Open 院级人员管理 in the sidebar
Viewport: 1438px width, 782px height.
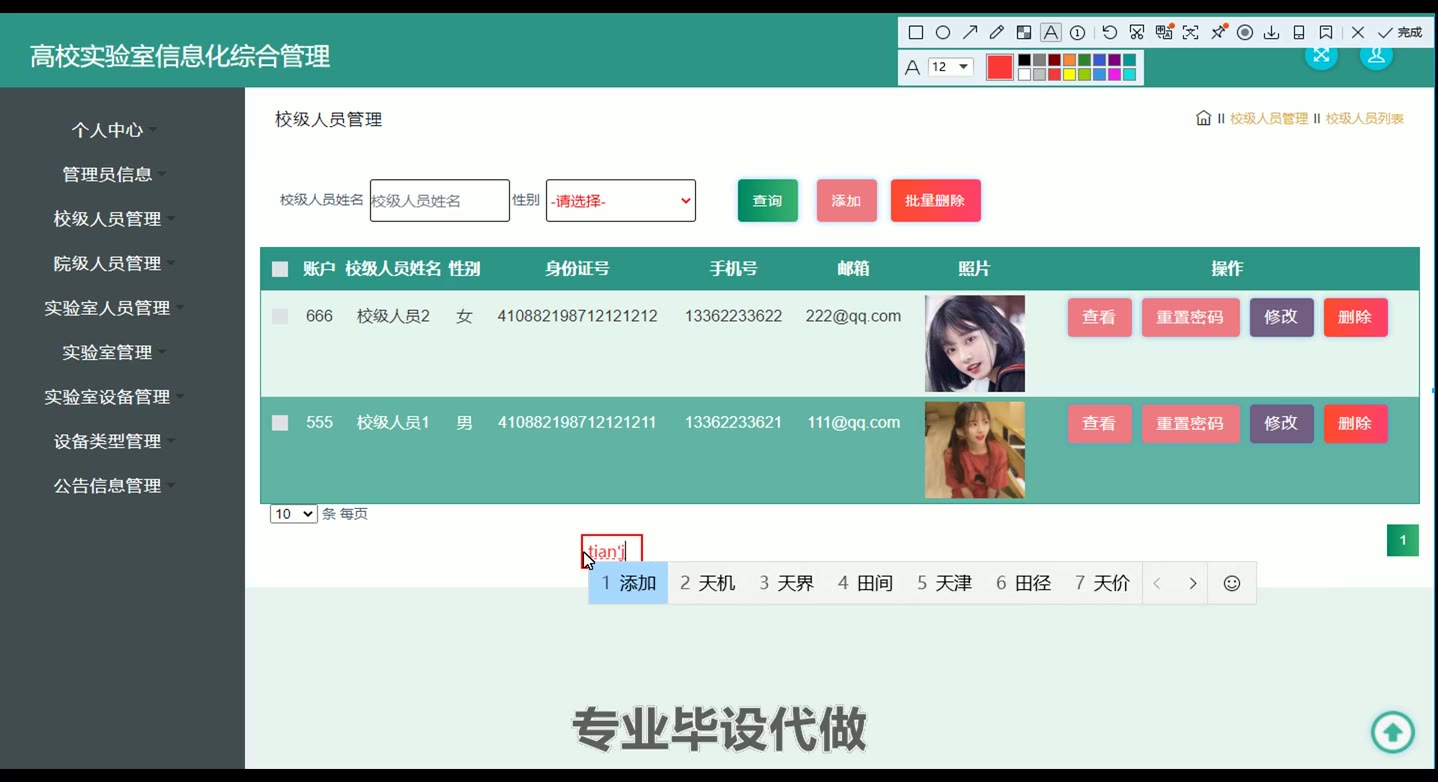pyautogui.click(x=107, y=263)
